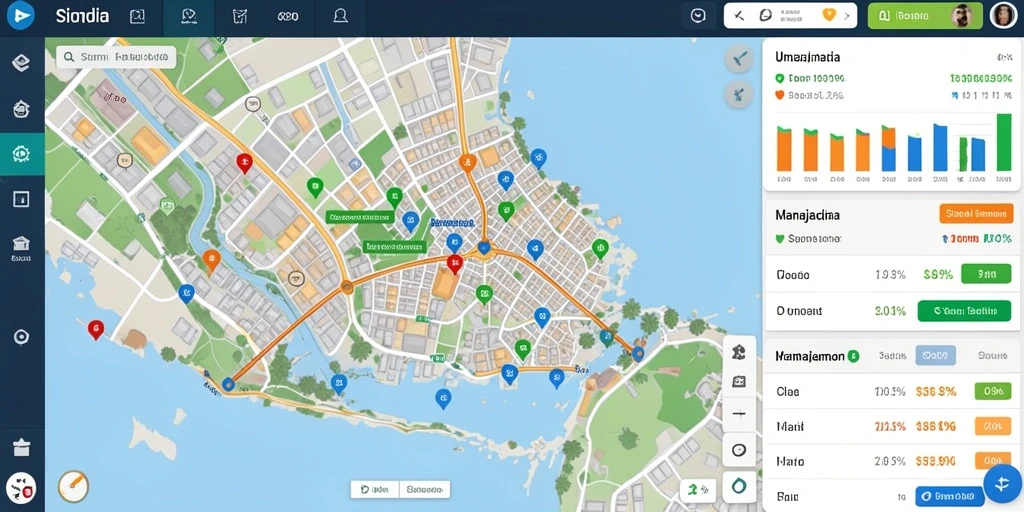This screenshot has height=512, width=1024.
Task: Expand the circular dropdown icon in top bar
Action: (698, 16)
